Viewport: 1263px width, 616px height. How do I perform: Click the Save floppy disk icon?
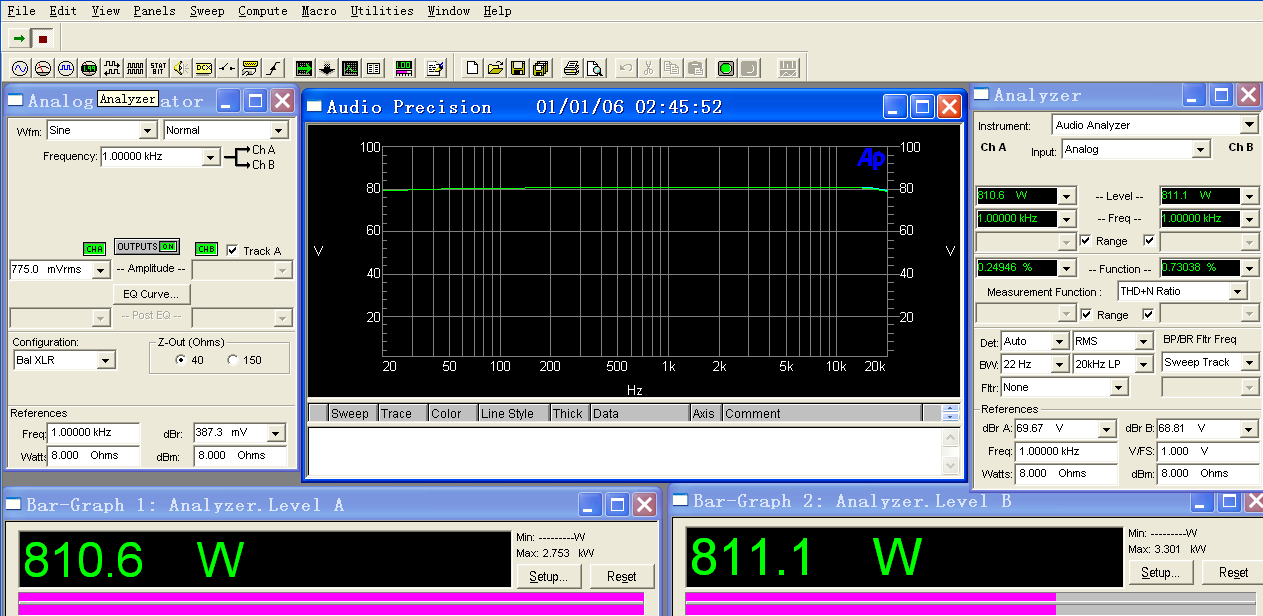518,68
